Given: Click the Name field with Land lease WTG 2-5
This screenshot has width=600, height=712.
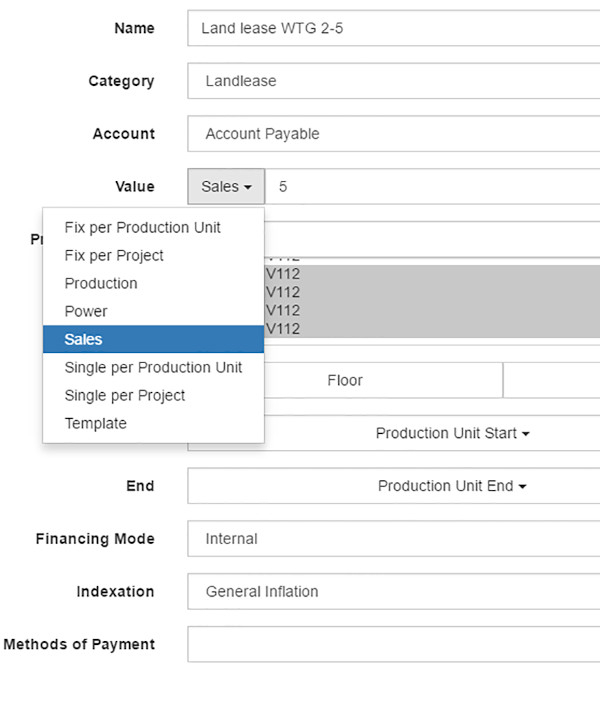Looking at the screenshot, I should pyautogui.click(x=393, y=28).
